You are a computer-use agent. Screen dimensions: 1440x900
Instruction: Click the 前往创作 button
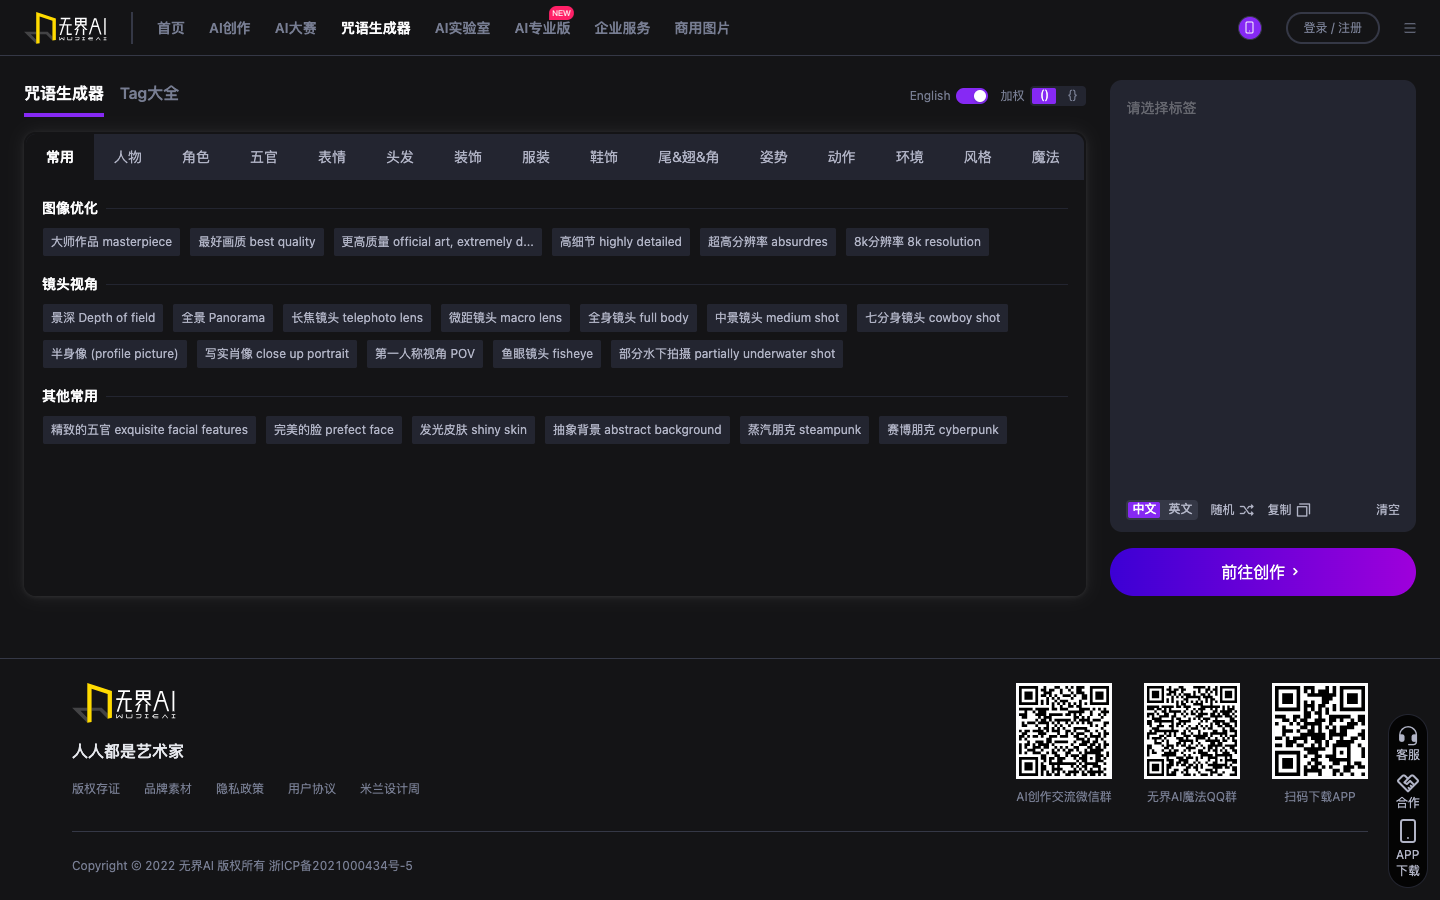pyautogui.click(x=1262, y=572)
